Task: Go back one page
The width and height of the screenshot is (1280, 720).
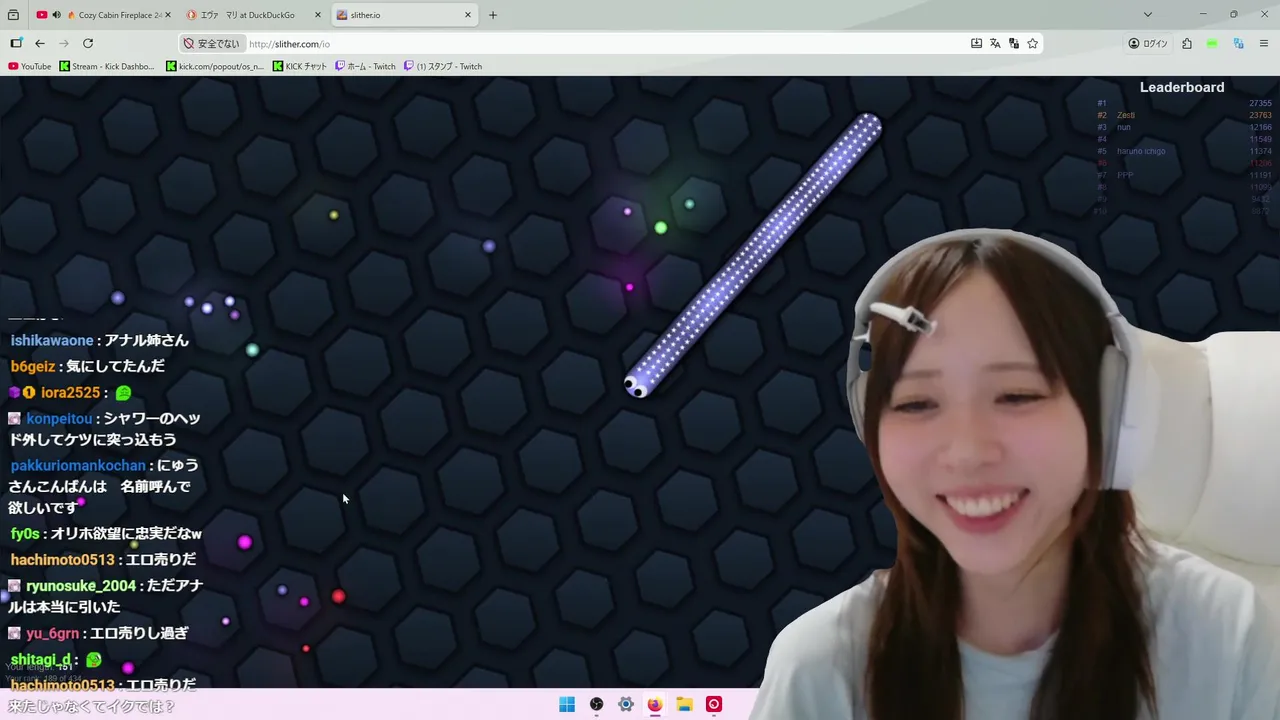Action: tap(40, 43)
